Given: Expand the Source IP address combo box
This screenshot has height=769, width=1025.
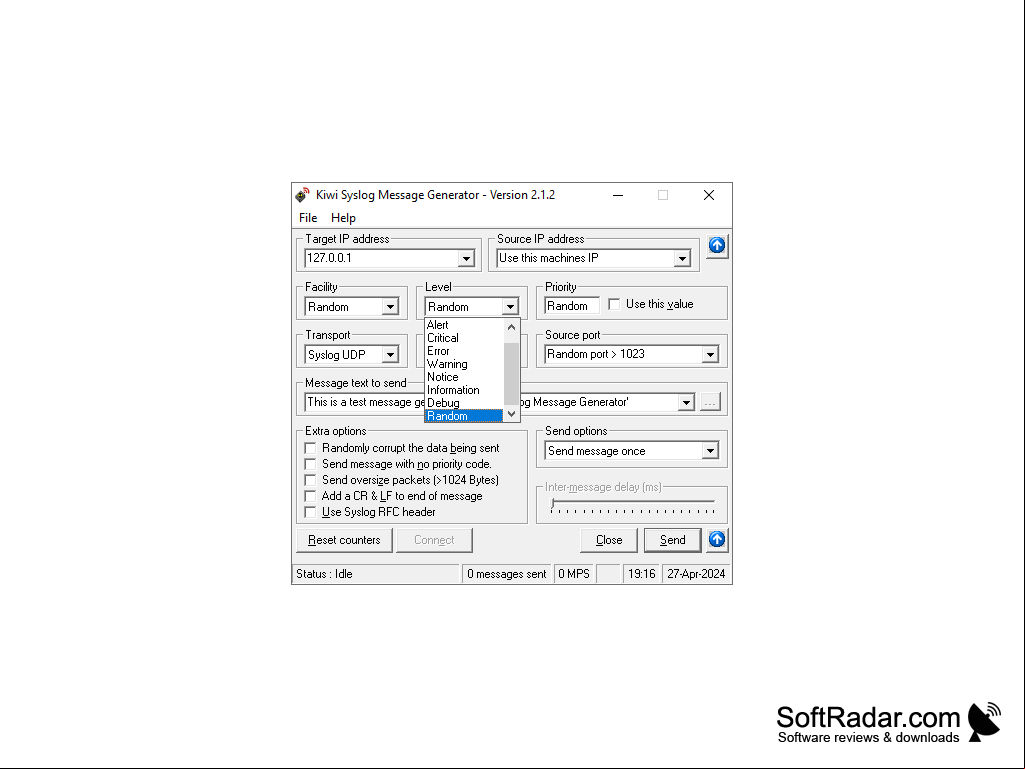Looking at the screenshot, I should pos(682,258).
